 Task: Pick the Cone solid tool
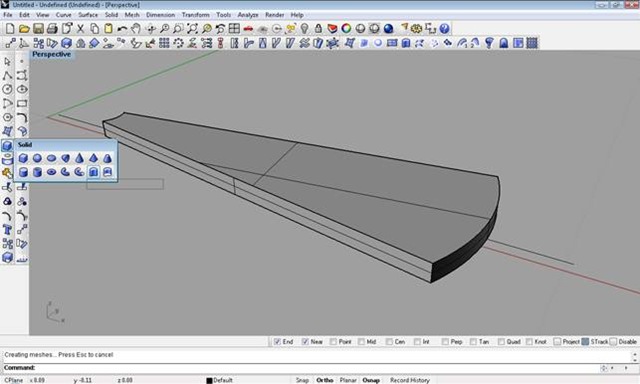click(79, 158)
